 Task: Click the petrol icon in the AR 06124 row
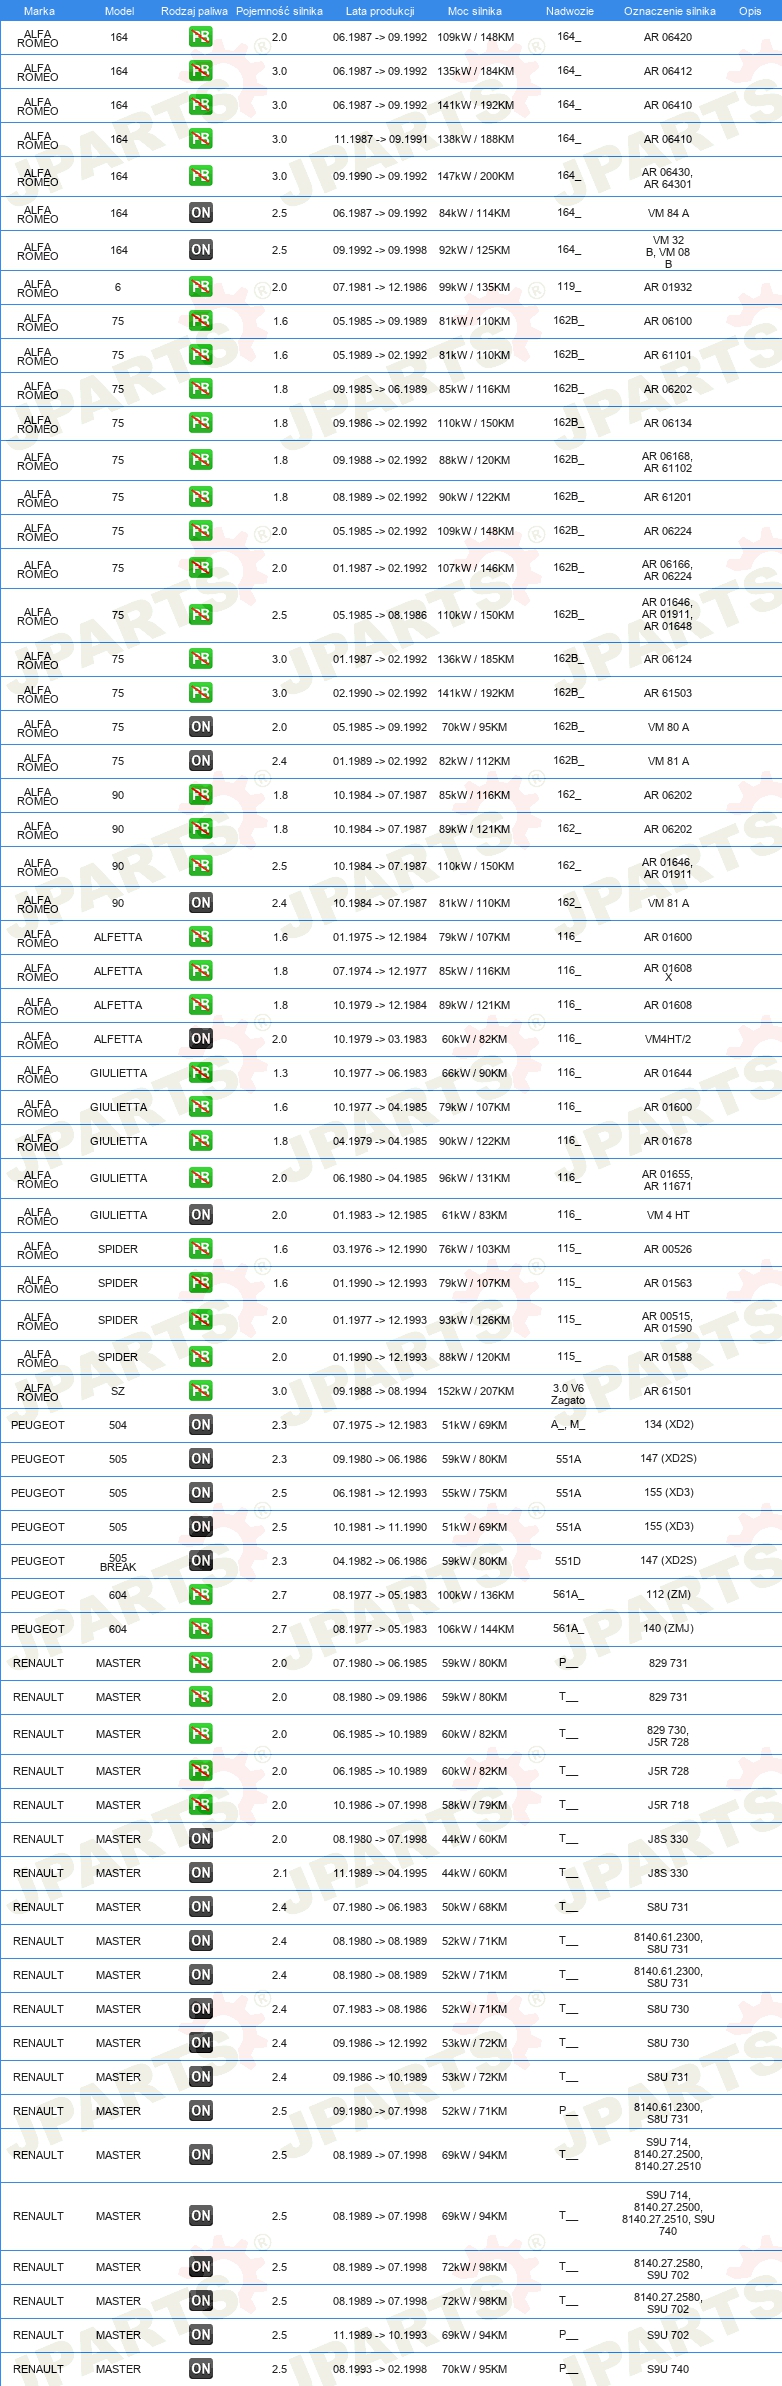click(201, 659)
